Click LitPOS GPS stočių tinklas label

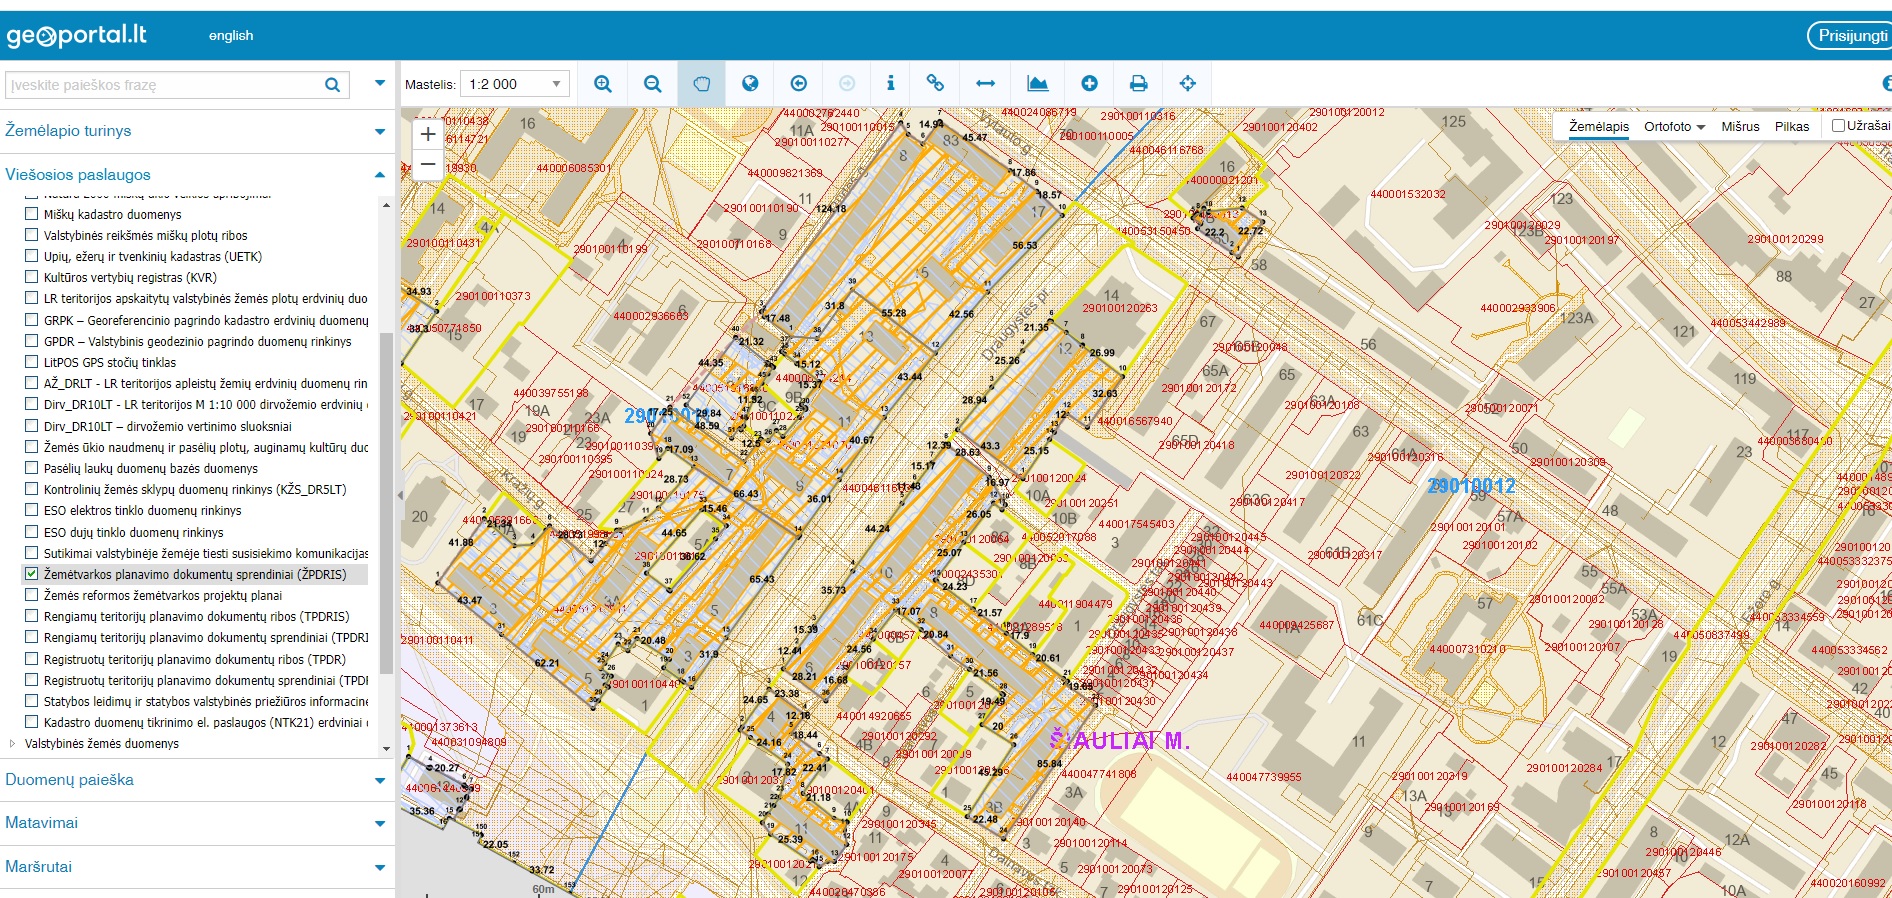(x=110, y=362)
